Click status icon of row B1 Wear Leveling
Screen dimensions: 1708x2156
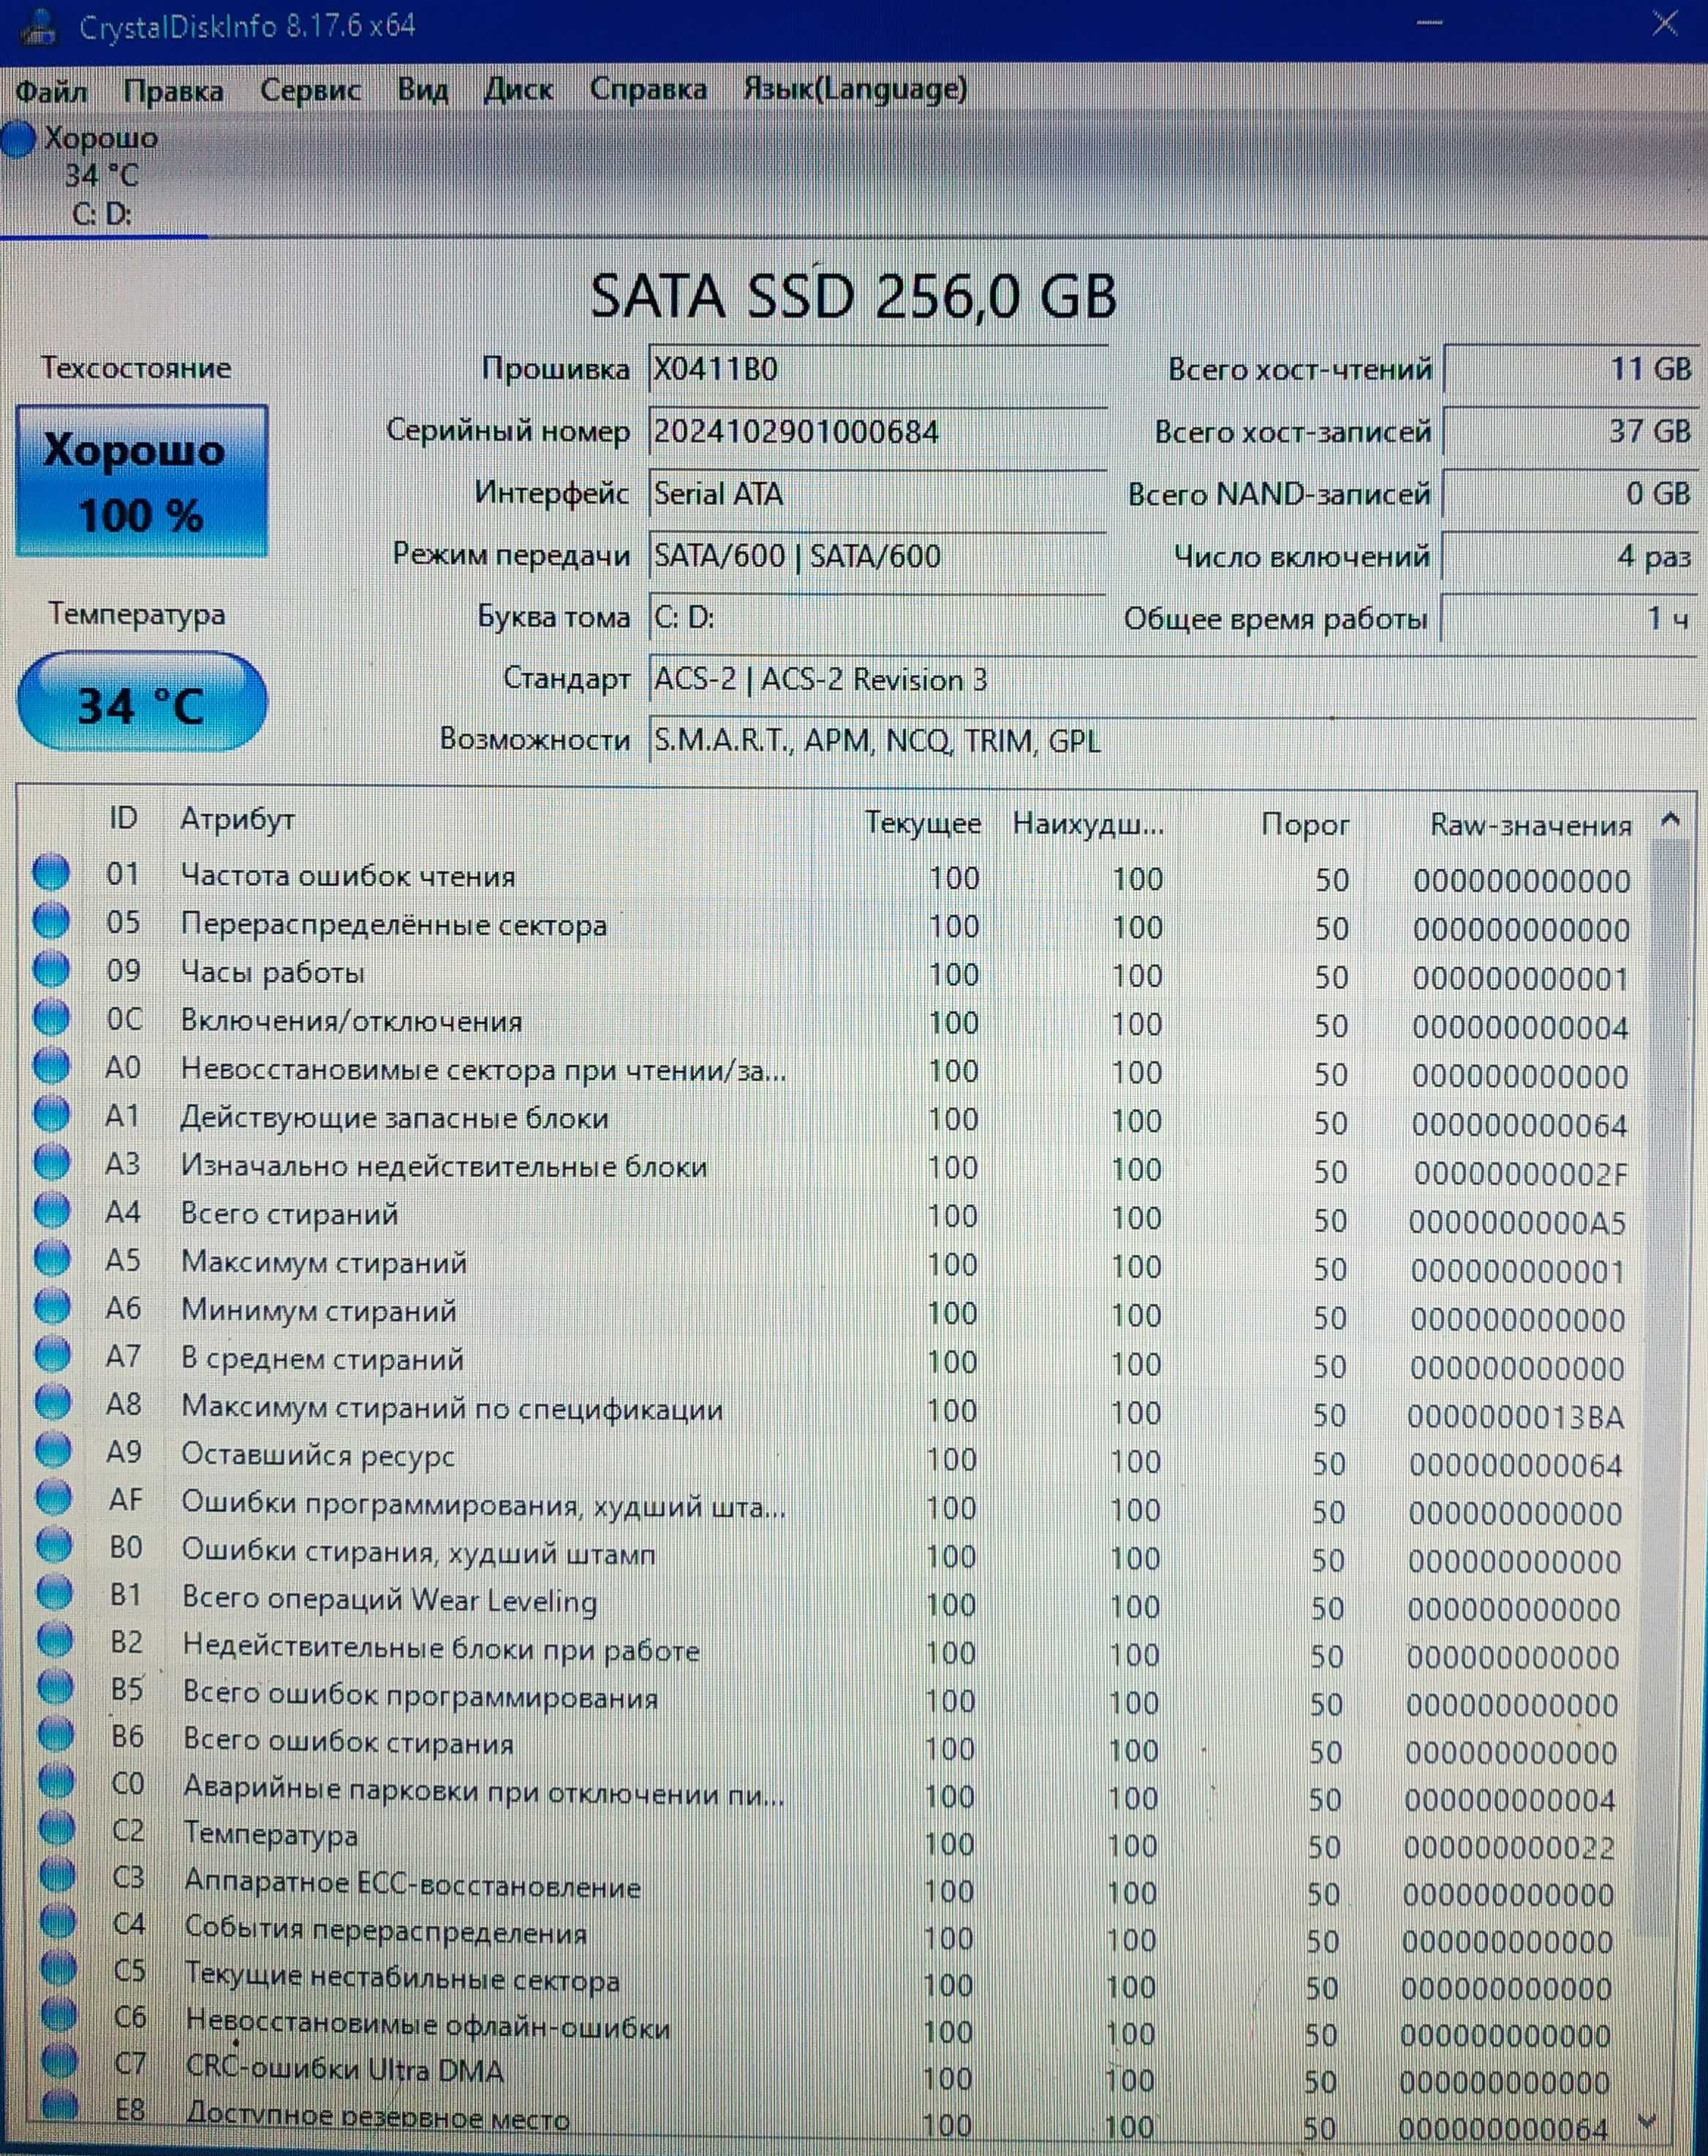(x=54, y=1593)
